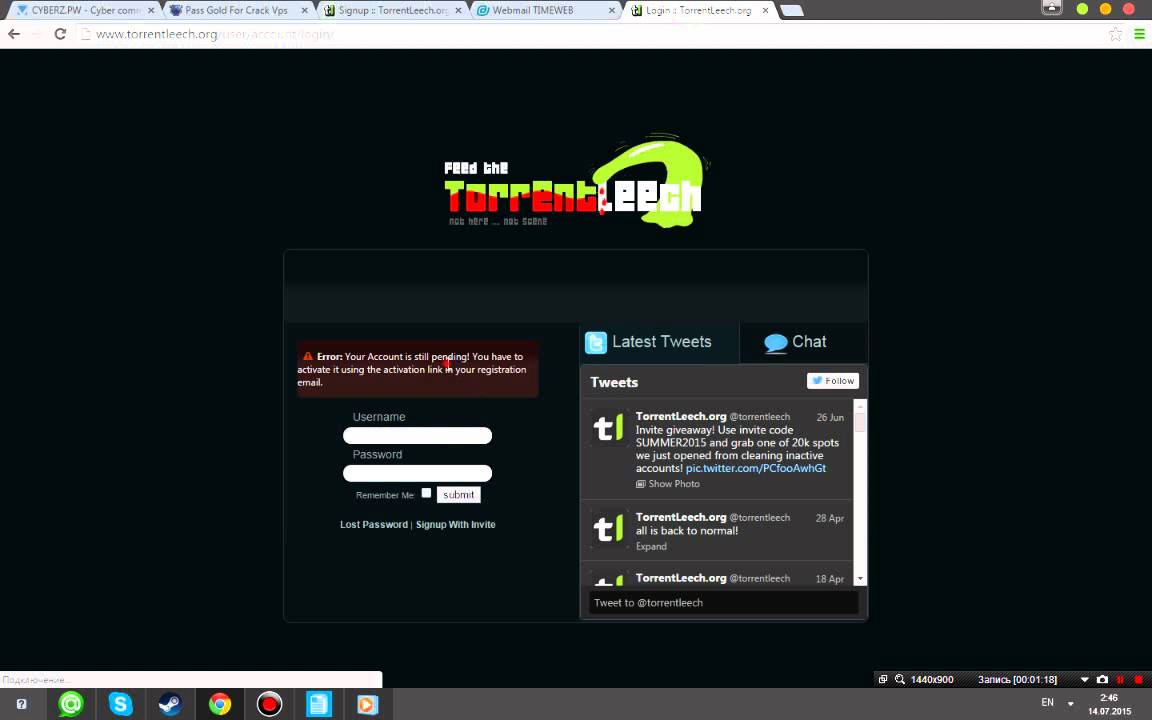Image resolution: width=1152 pixels, height=720 pixels.
Task: Click the Twitter Follow button
Action: (x=832, y=381)
